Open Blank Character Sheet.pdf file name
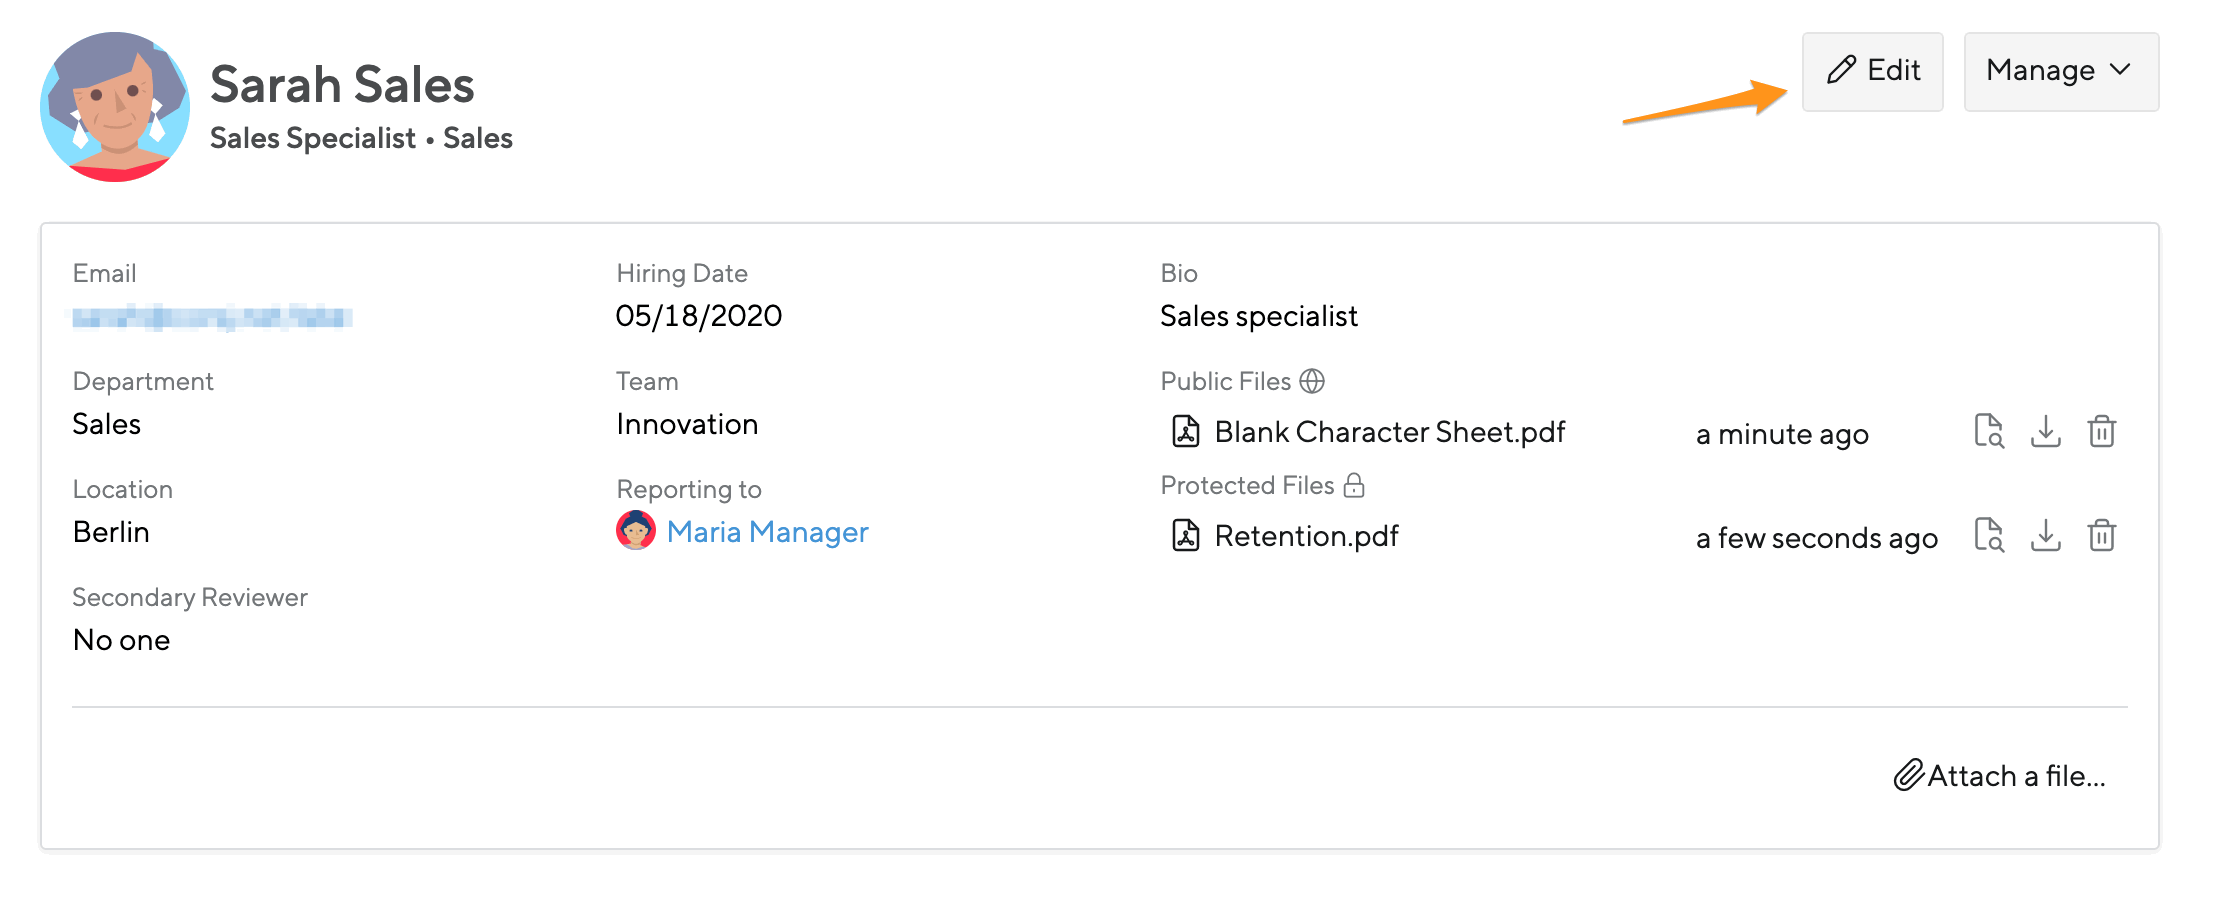 click(x=1389, y=432)
